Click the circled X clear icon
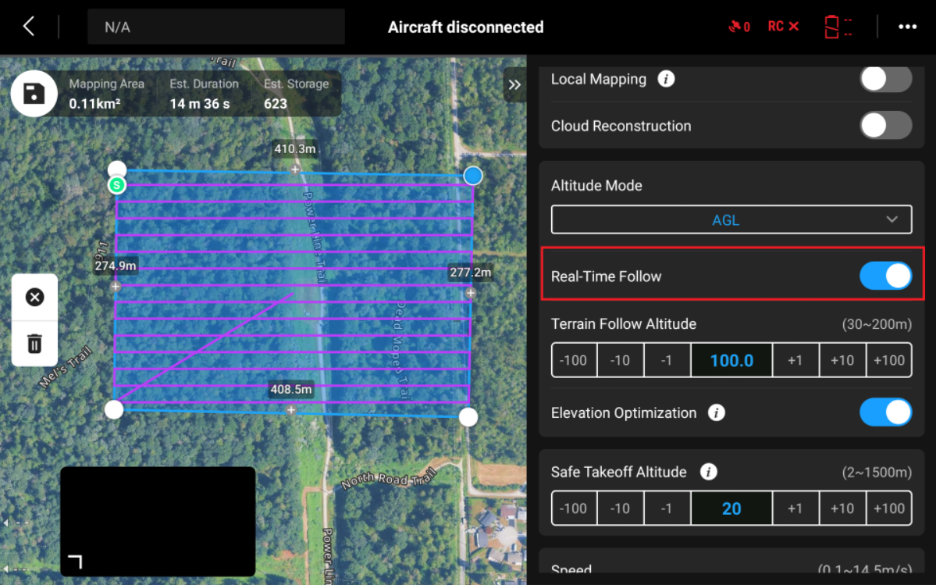 [x=34, y=297]
